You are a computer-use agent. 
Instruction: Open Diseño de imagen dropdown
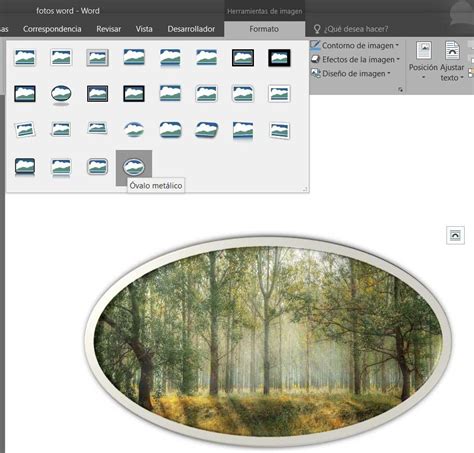pyautogui.click(x=351, y=73)
